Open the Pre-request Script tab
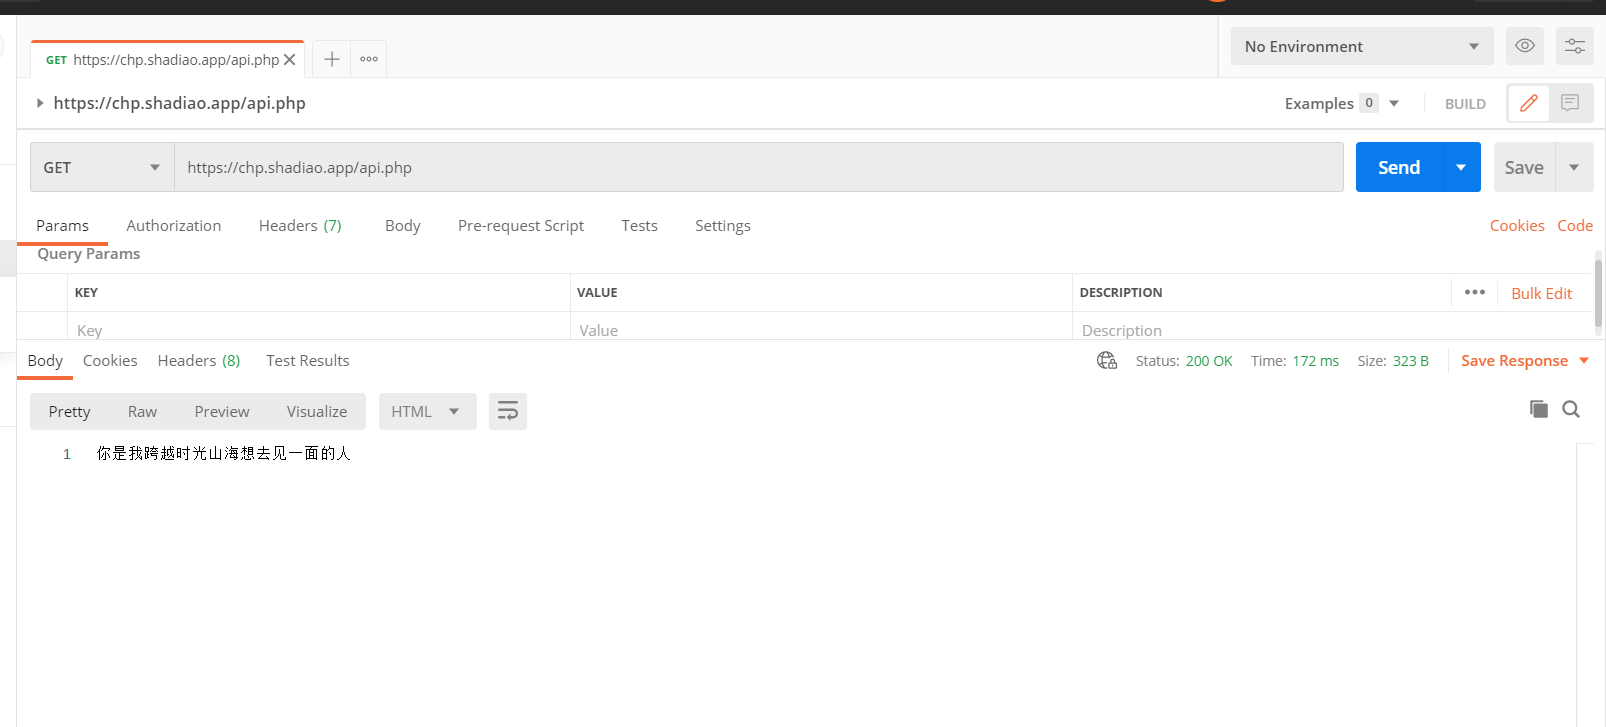 tap(521, 226)
